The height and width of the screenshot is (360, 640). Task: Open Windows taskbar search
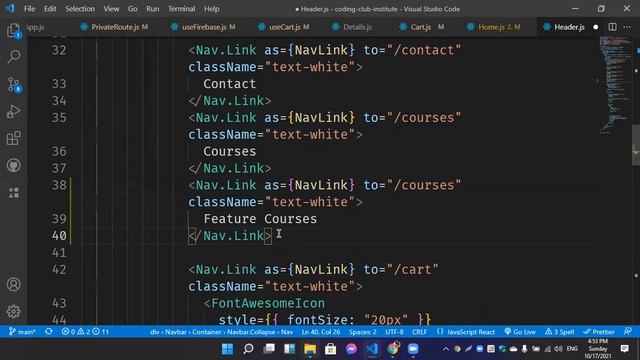tap(248, 349)
